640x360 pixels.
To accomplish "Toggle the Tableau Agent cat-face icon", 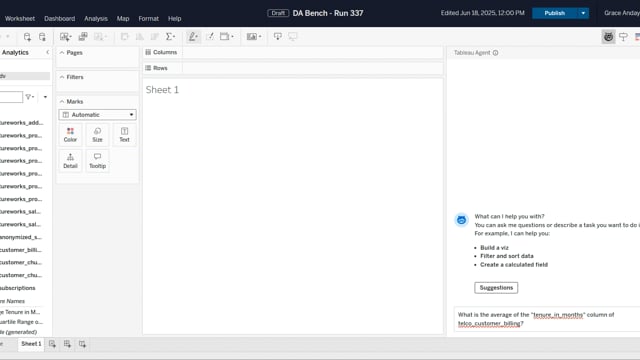I will point(608,37).
